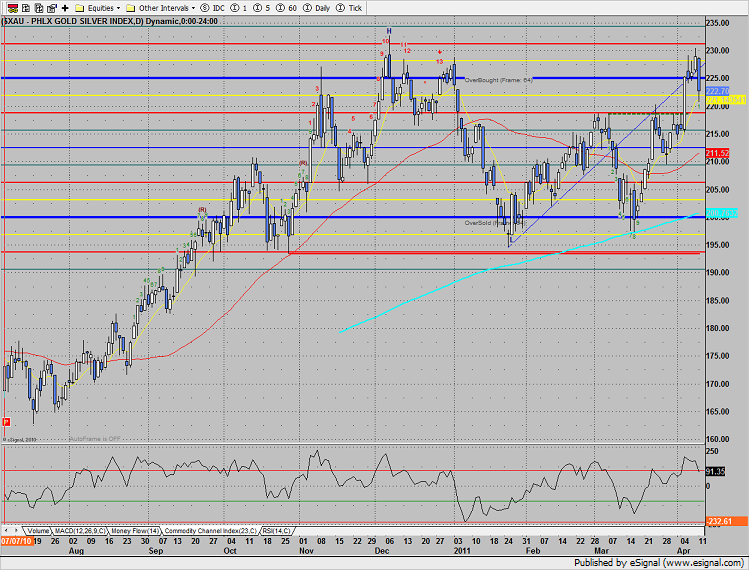
Task: Click the OverBought (Frame: 64) label
Action: point(498,80)
